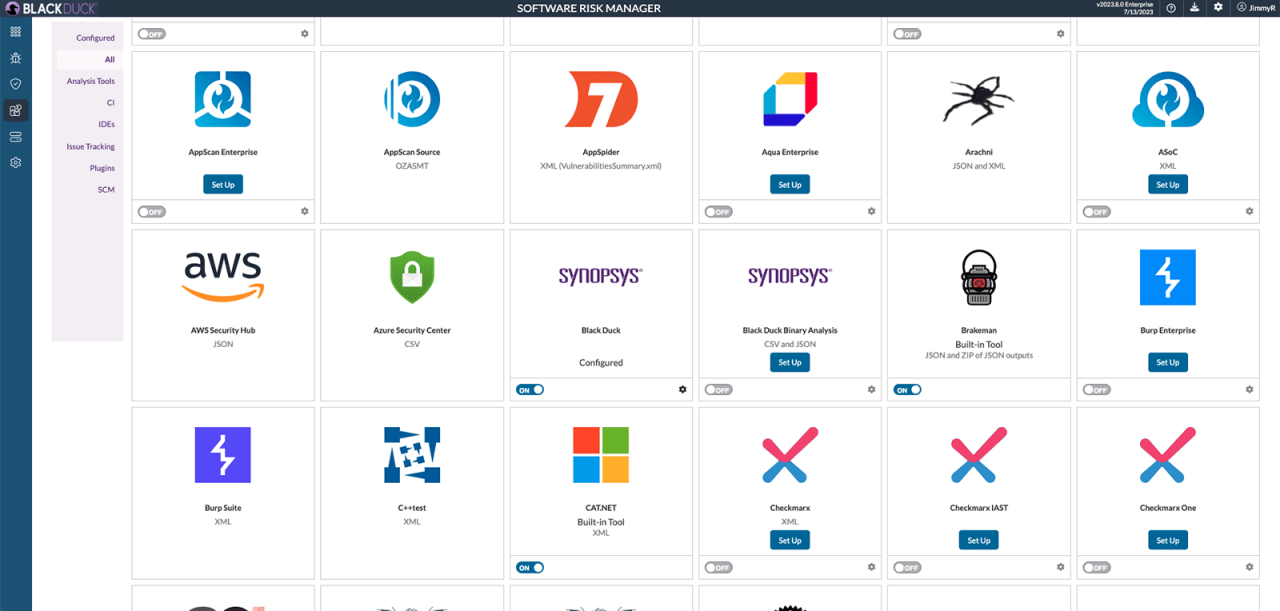This screenshot has height=611, width=1280.
Task: Open the Downloads icon in top bar
Action: [1195, 7]
